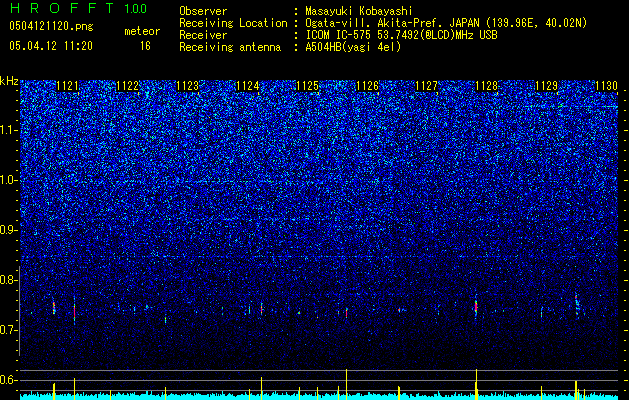629x400 pixels.
Task: Click the 'meteor' count label
Action: coord(142,31)
